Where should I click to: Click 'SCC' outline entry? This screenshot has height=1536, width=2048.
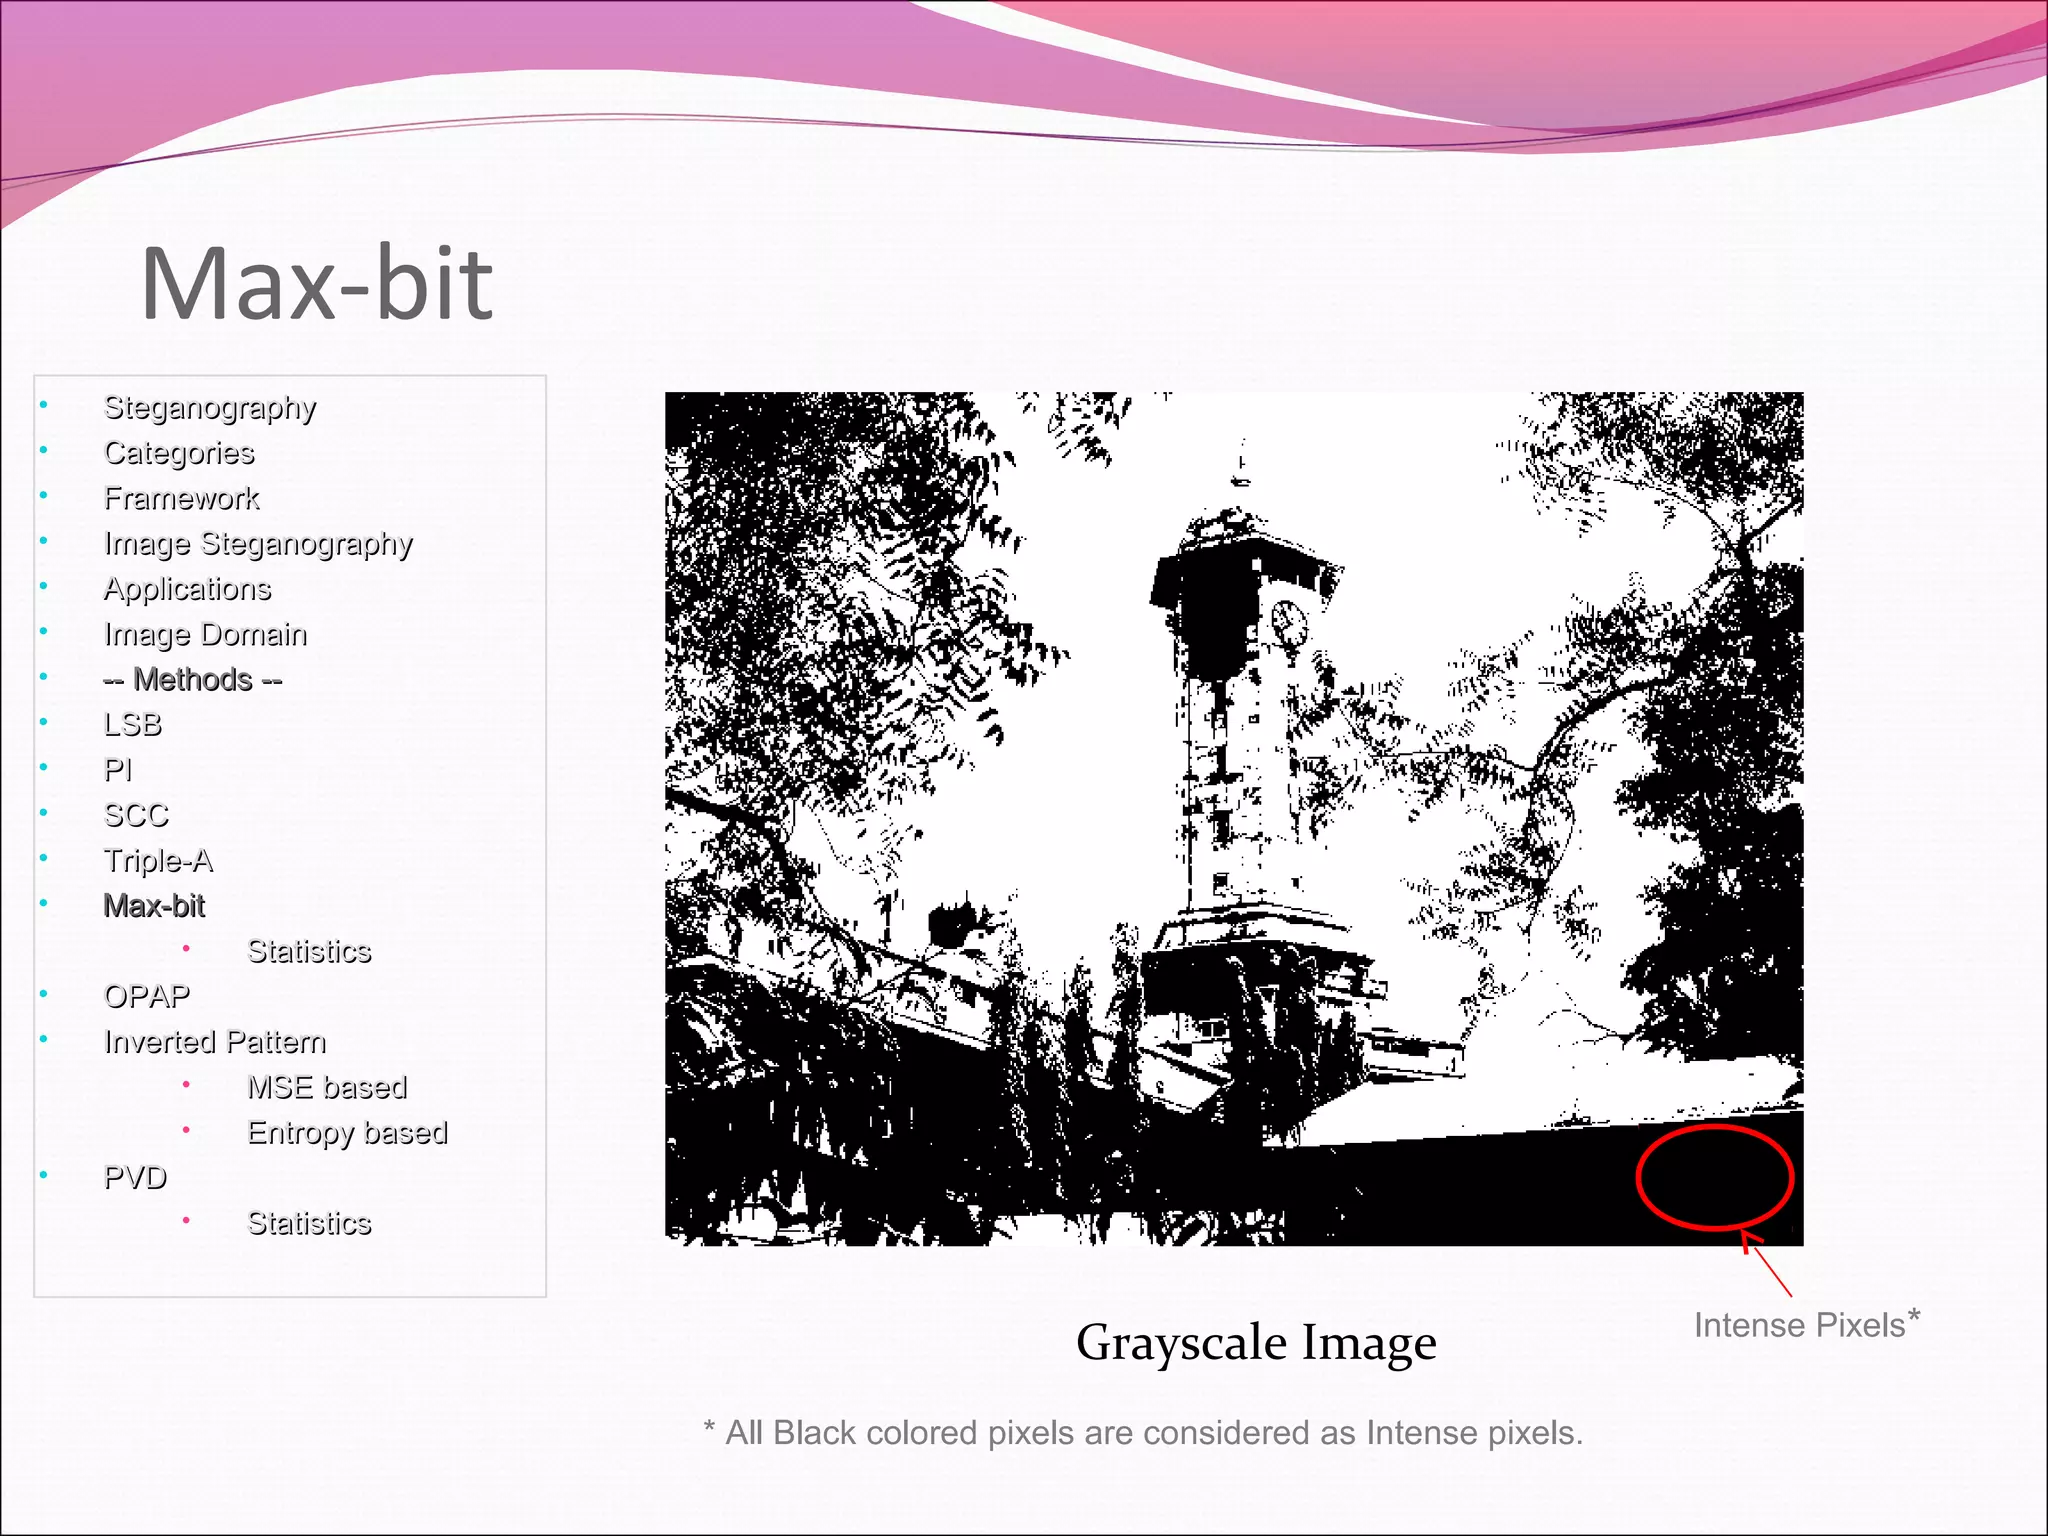coord(137,816)
